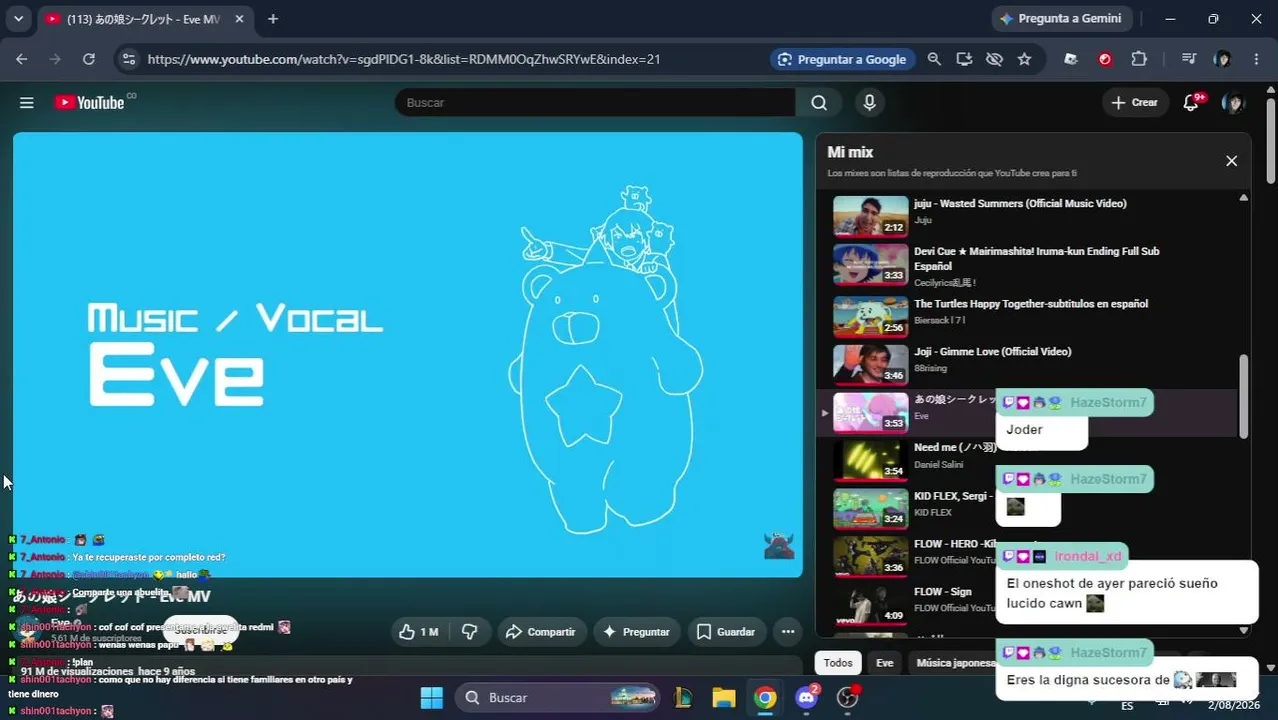Open Chrome media controls icon
Screen dimensions: 1278x720
[x=1188, y=59]
